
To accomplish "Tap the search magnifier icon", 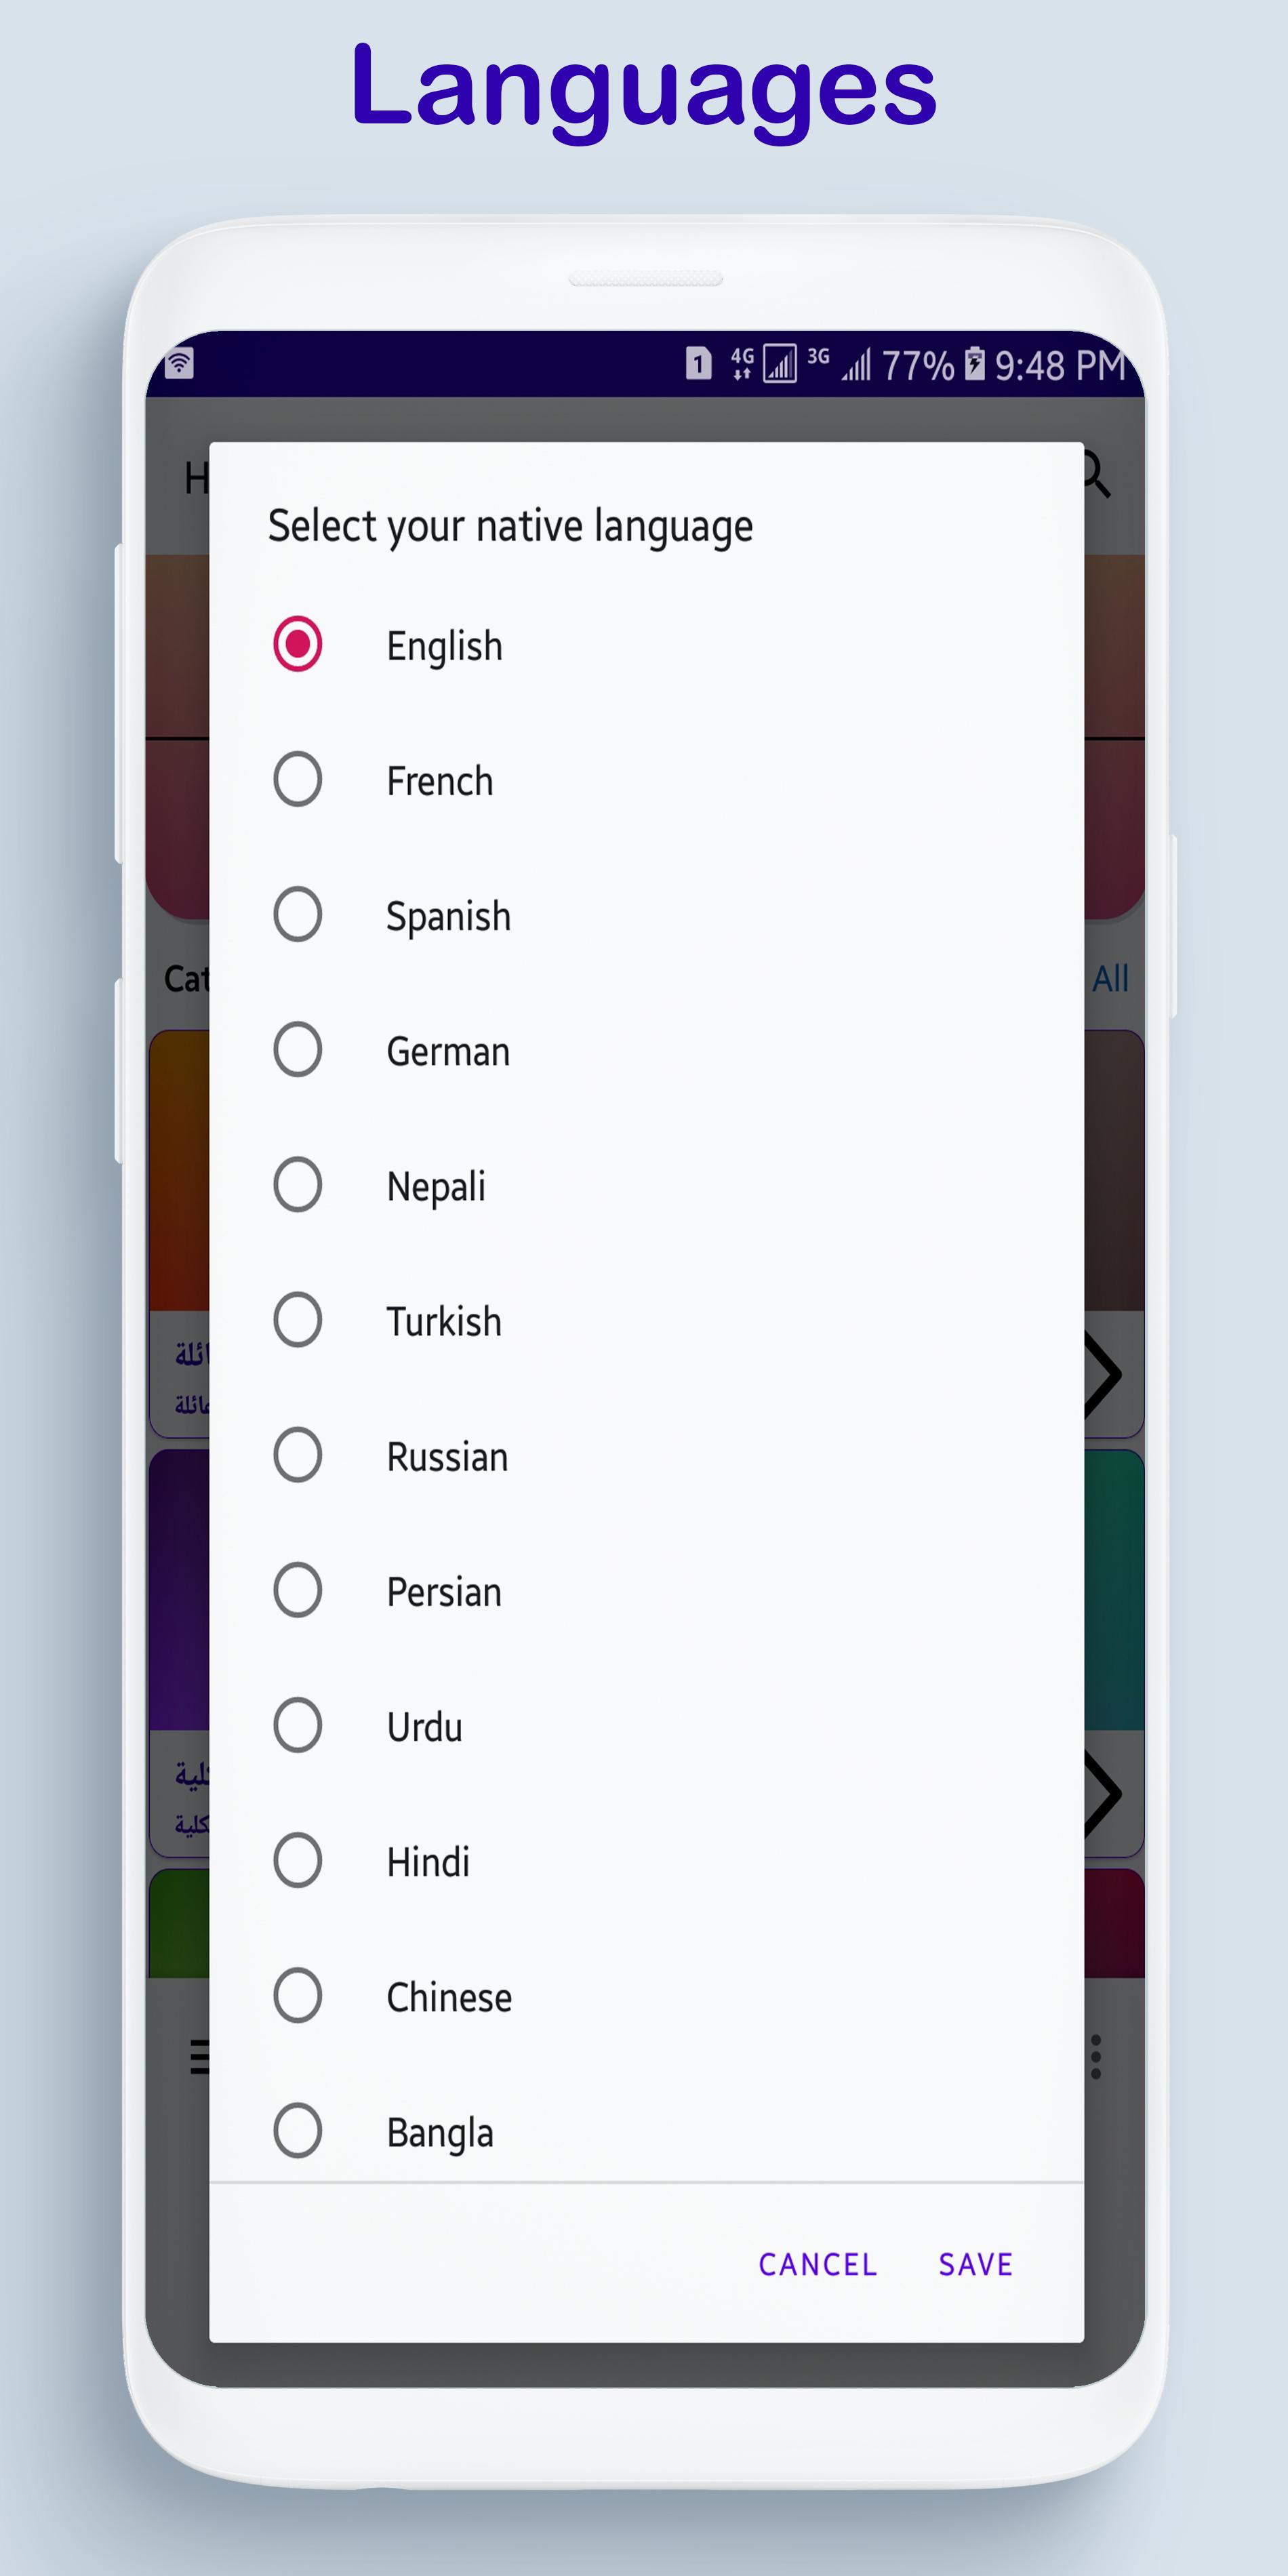I will [1098, 475].
